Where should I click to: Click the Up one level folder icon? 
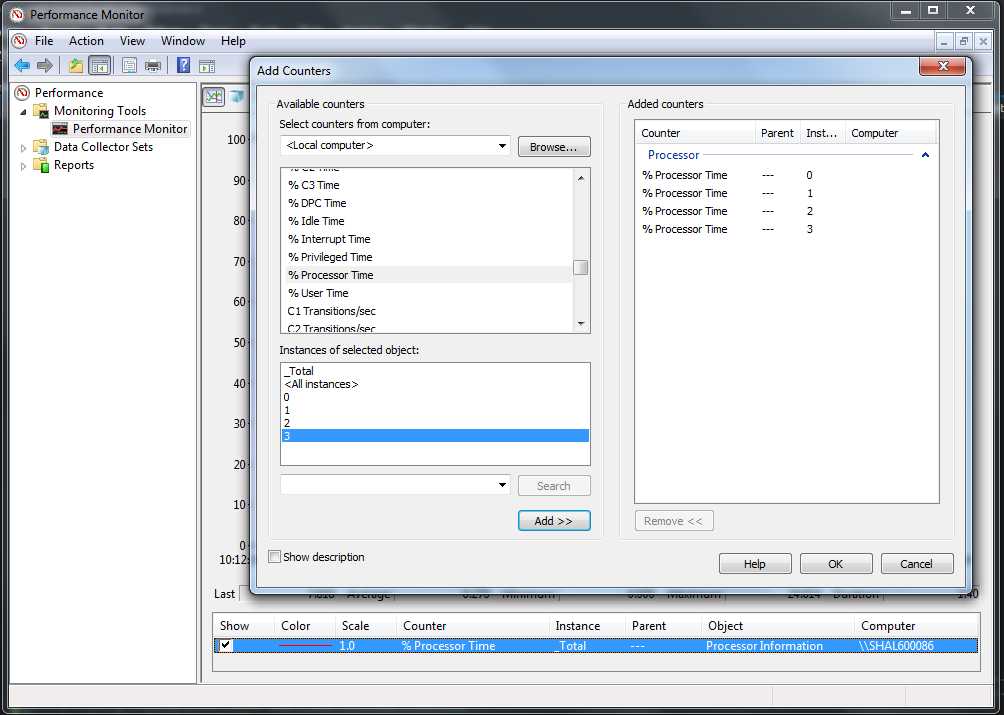tap(76, 65)
